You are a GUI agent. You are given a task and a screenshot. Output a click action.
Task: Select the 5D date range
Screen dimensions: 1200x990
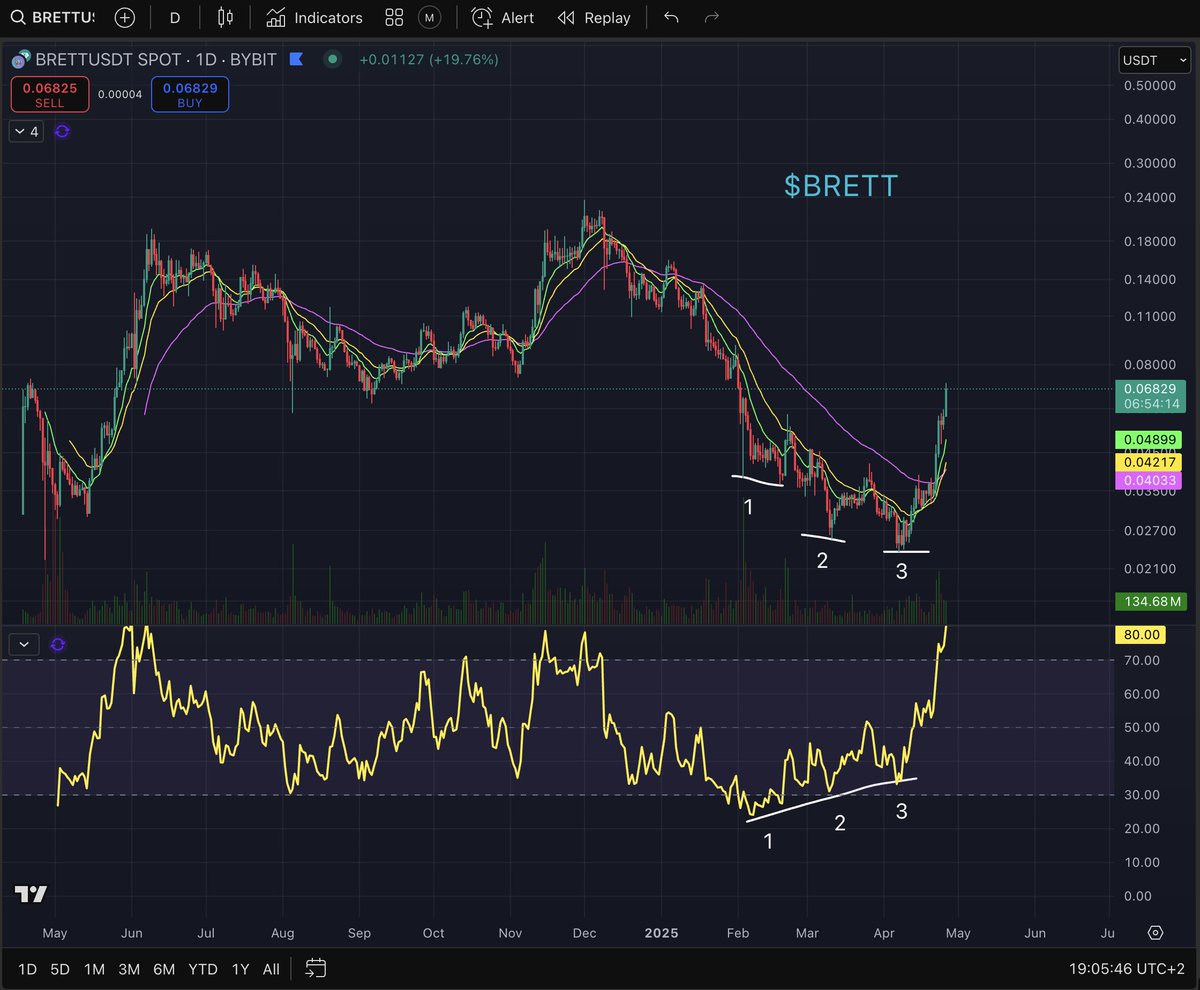click(60, 969)
